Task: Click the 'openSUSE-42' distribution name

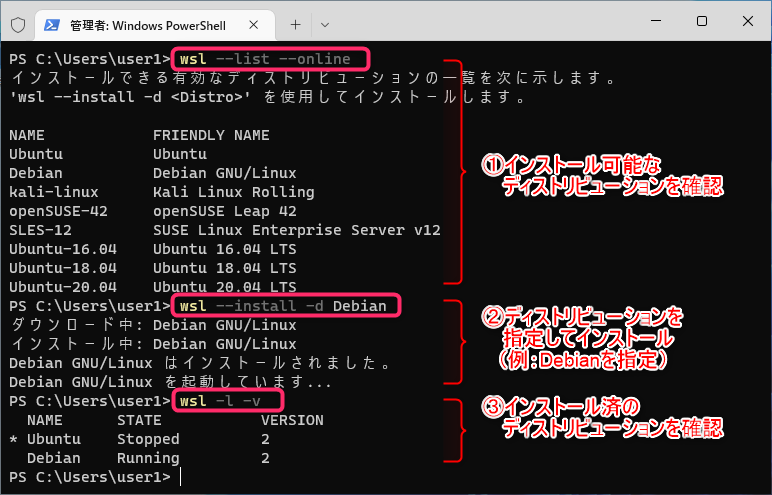Action: pos(58,211)
